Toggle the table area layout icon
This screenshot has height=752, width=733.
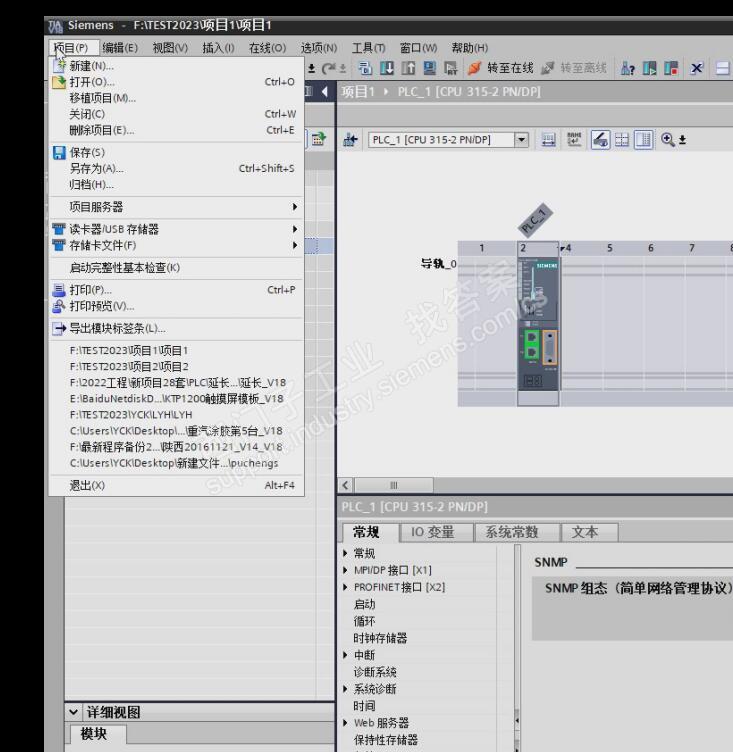(643, 140)
